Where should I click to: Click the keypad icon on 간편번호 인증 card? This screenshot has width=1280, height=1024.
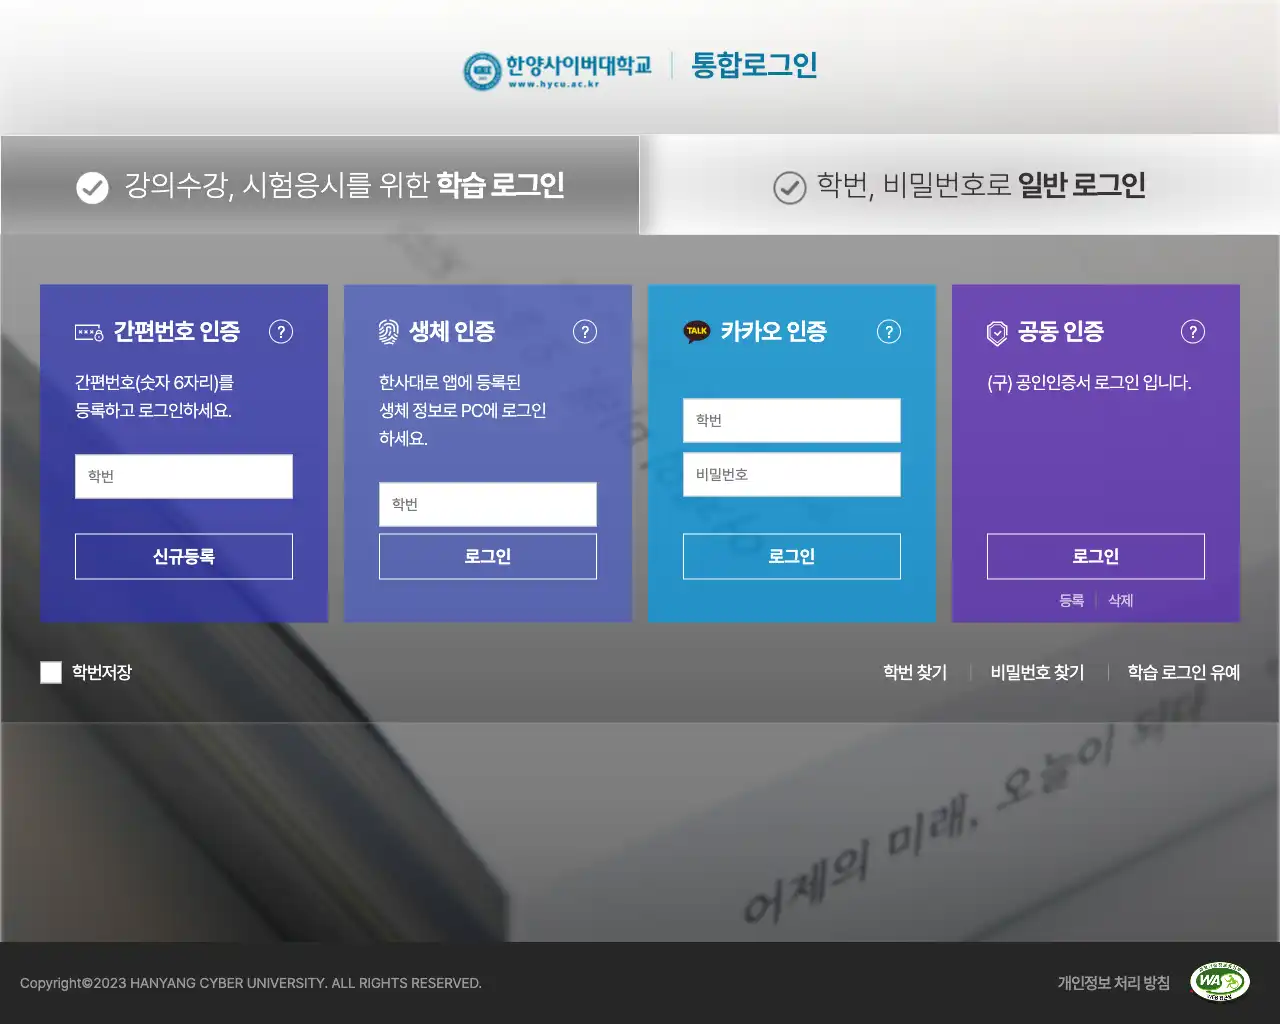point(88,331)
